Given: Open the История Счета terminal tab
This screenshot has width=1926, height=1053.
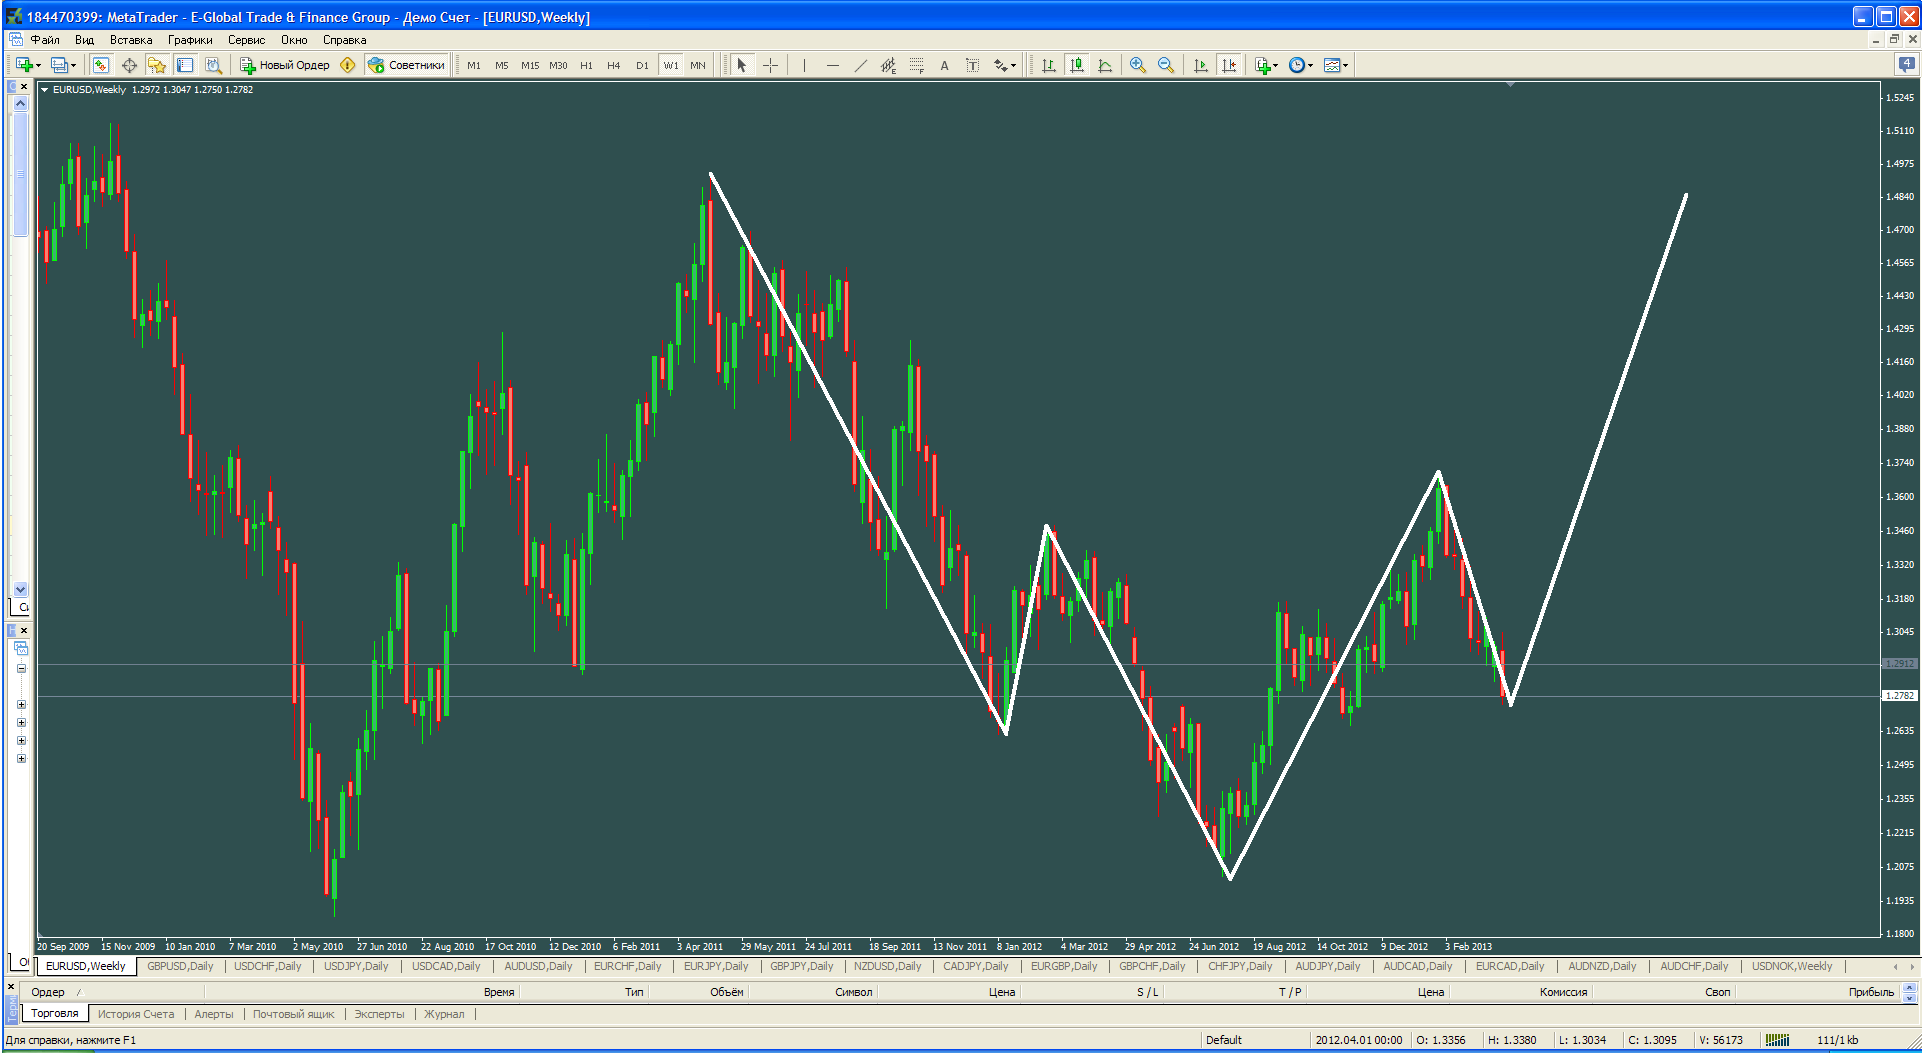Looking at the screenshot, I should (136, 1014).
